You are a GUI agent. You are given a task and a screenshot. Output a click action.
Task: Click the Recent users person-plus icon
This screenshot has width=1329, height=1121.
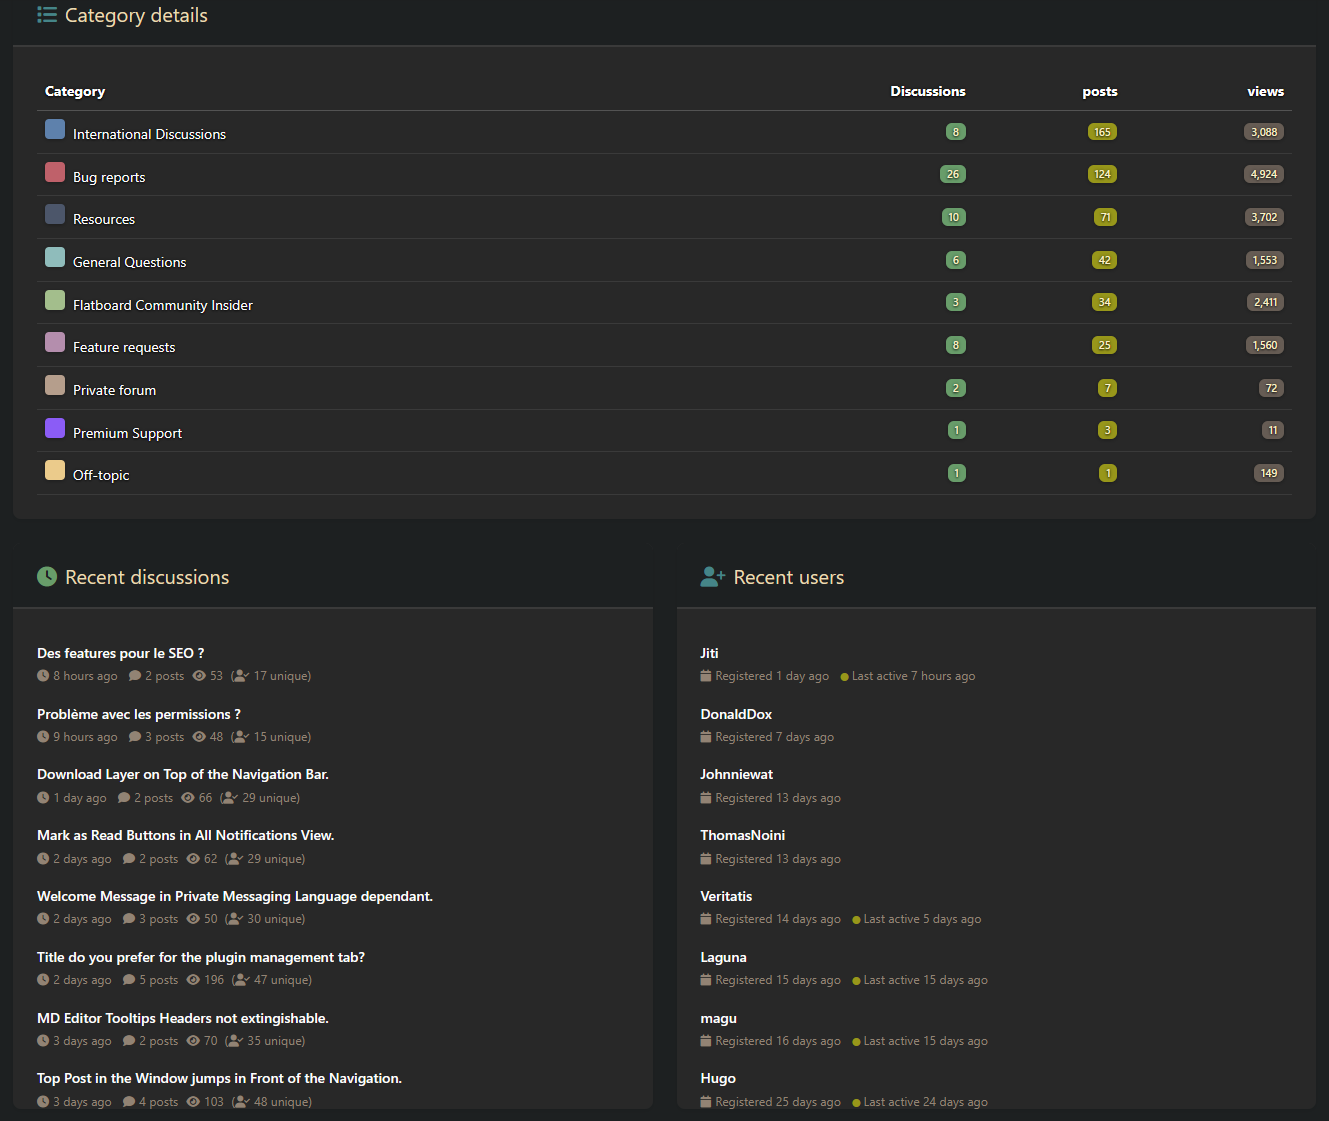point(712,577)
